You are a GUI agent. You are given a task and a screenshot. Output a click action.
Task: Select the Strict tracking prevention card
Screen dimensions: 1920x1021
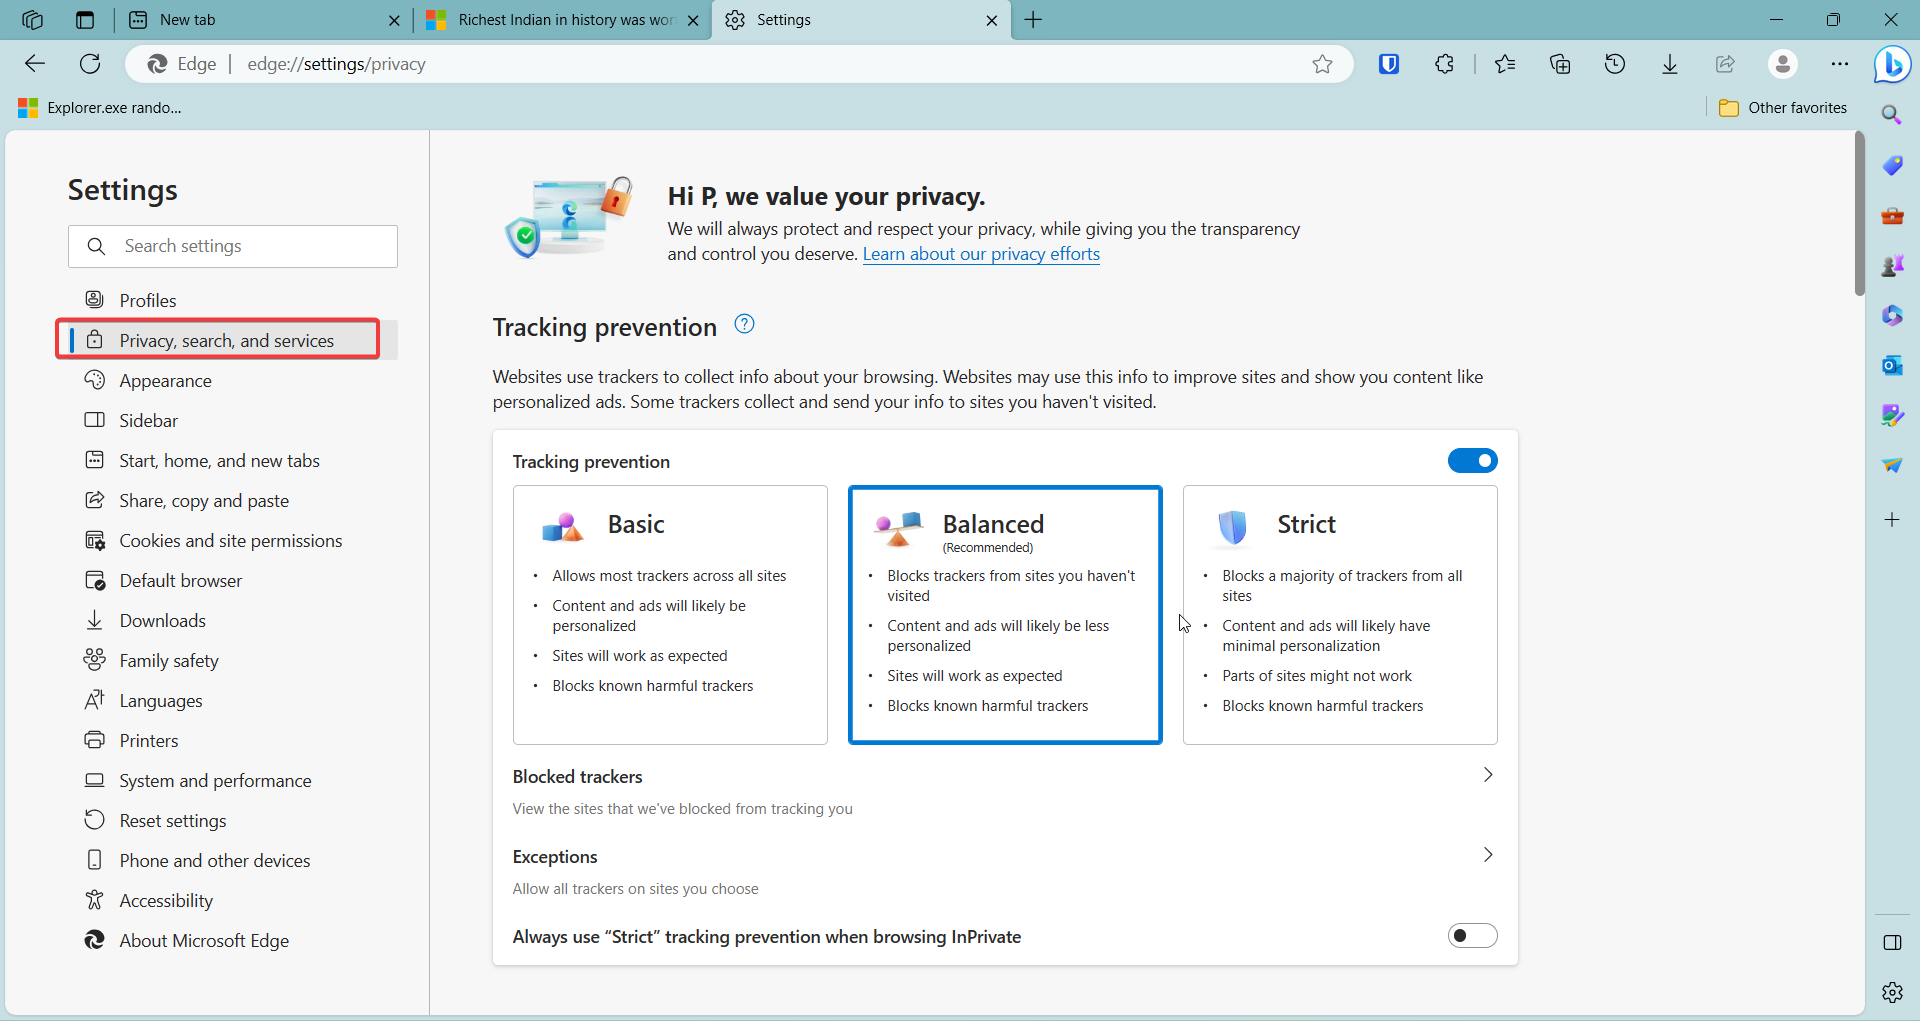[x=1340, y=615]
